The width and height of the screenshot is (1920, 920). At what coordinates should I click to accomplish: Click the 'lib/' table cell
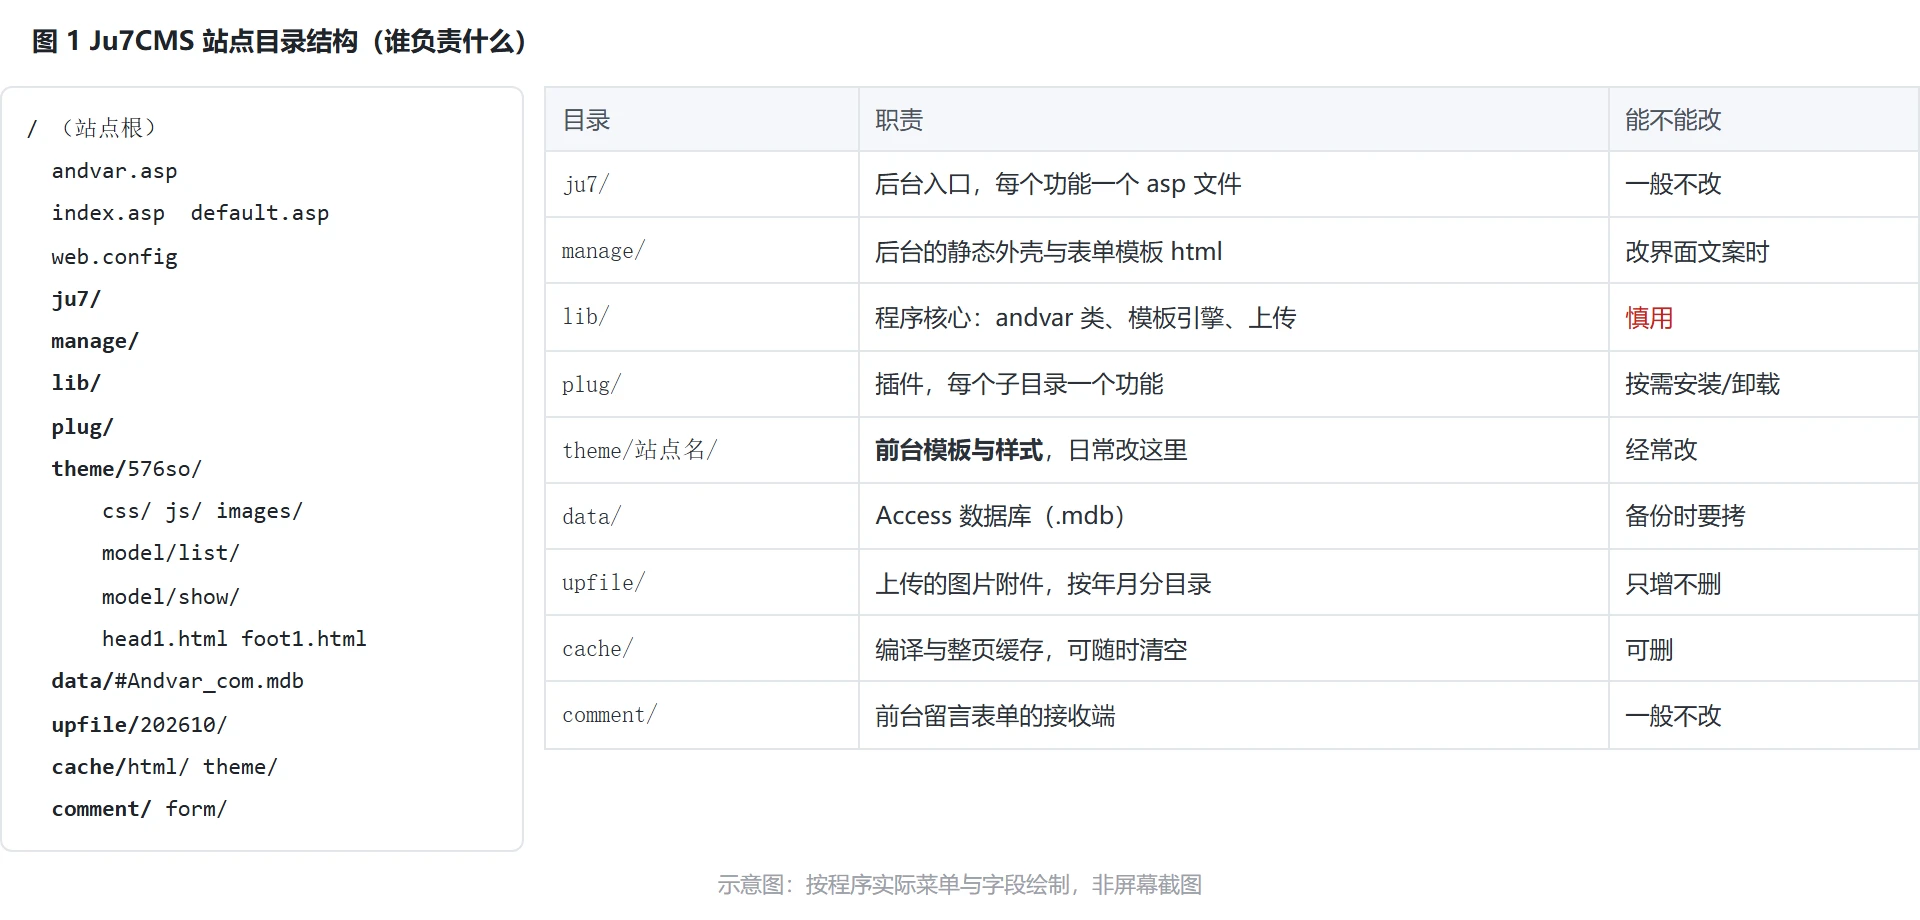[702, 317]
